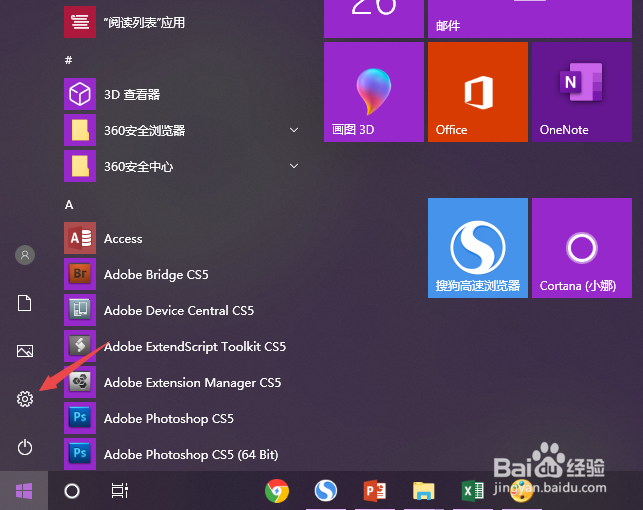643x510 pixels.
Task: Click the 阅读列表 app icon
Action: [x=80, y=22]
